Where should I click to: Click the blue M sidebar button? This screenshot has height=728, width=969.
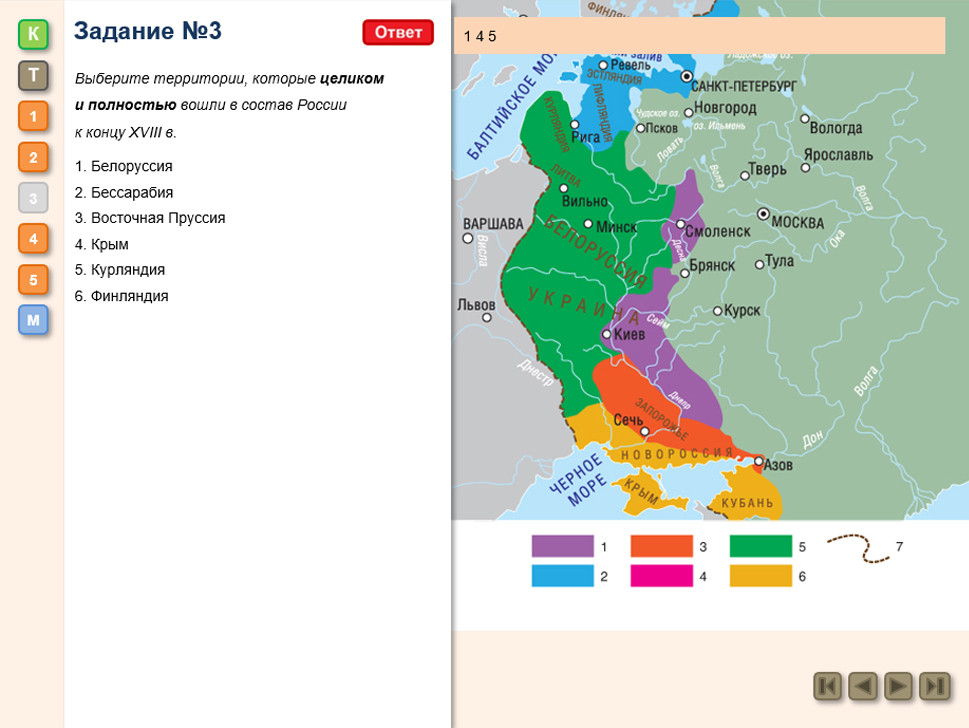click(33, 321)
